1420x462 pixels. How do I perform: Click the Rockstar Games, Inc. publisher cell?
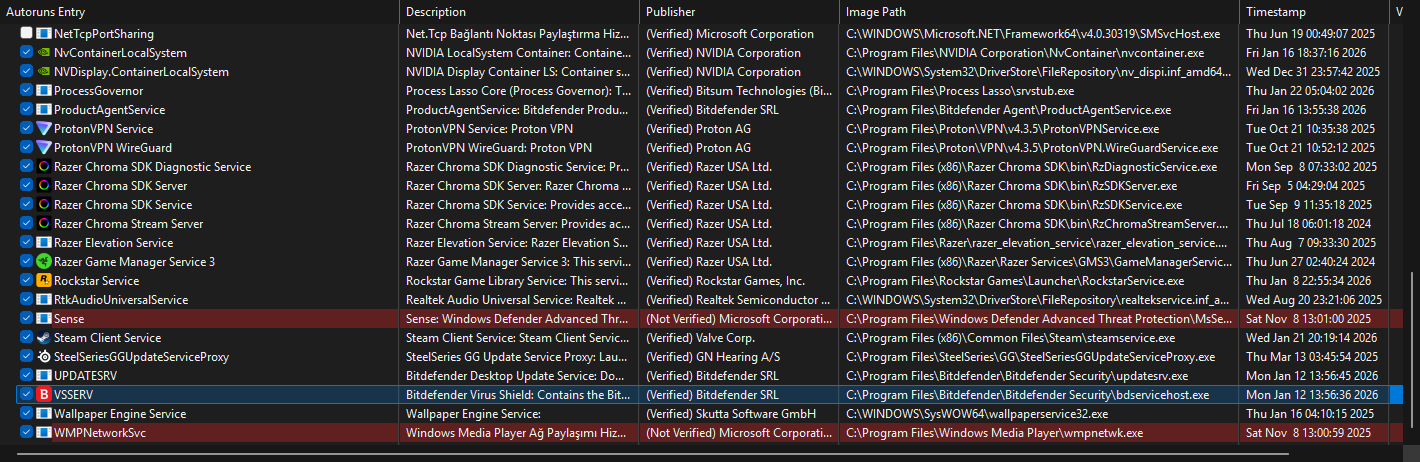pos(739,281)
